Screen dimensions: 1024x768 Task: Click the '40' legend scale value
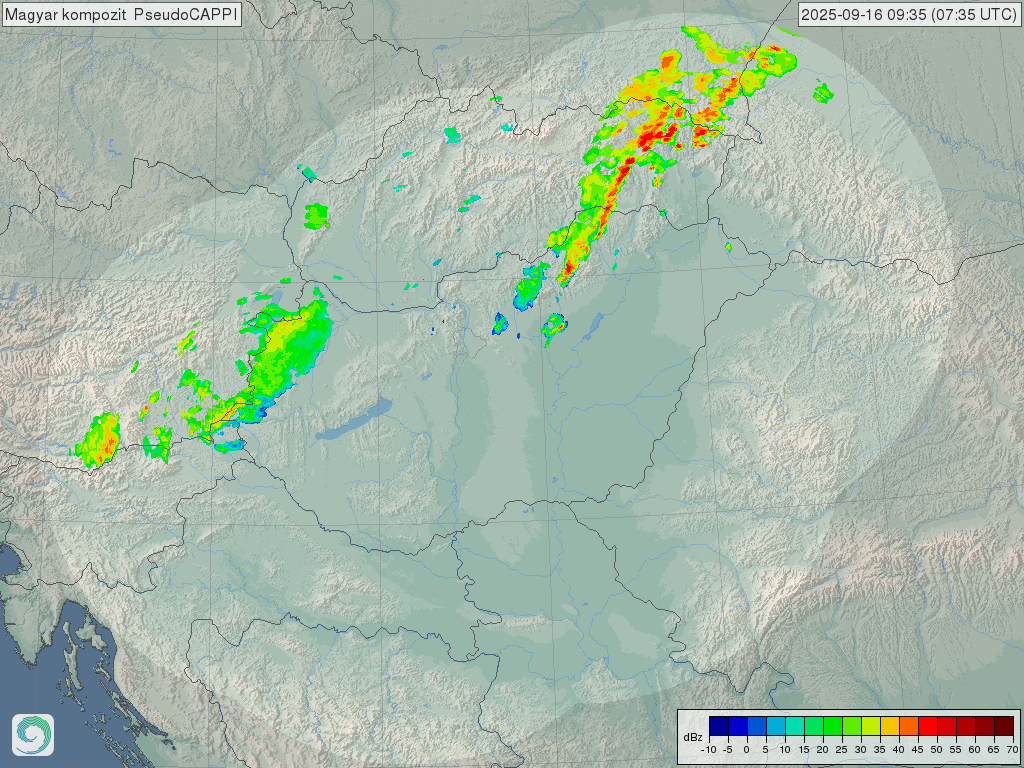(899, 750)
